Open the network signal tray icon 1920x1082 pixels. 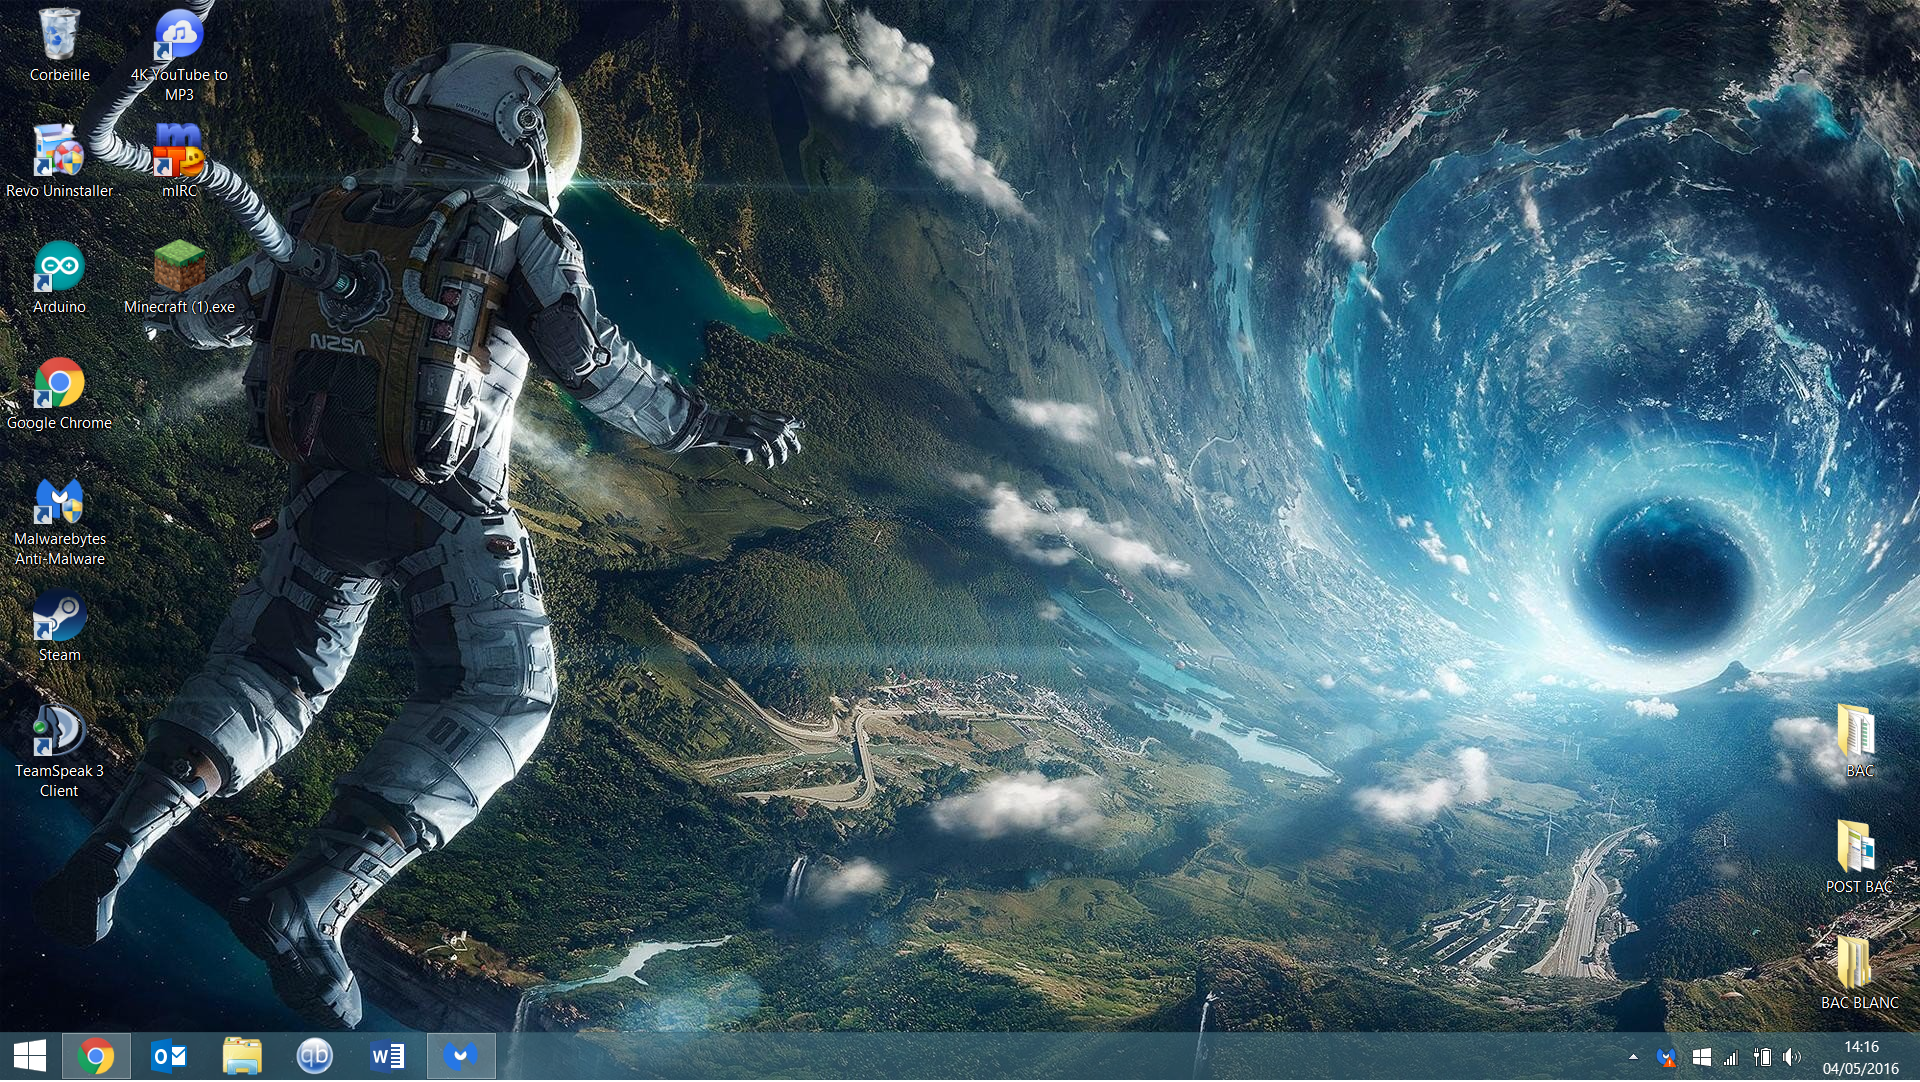pos(1731,1057)
